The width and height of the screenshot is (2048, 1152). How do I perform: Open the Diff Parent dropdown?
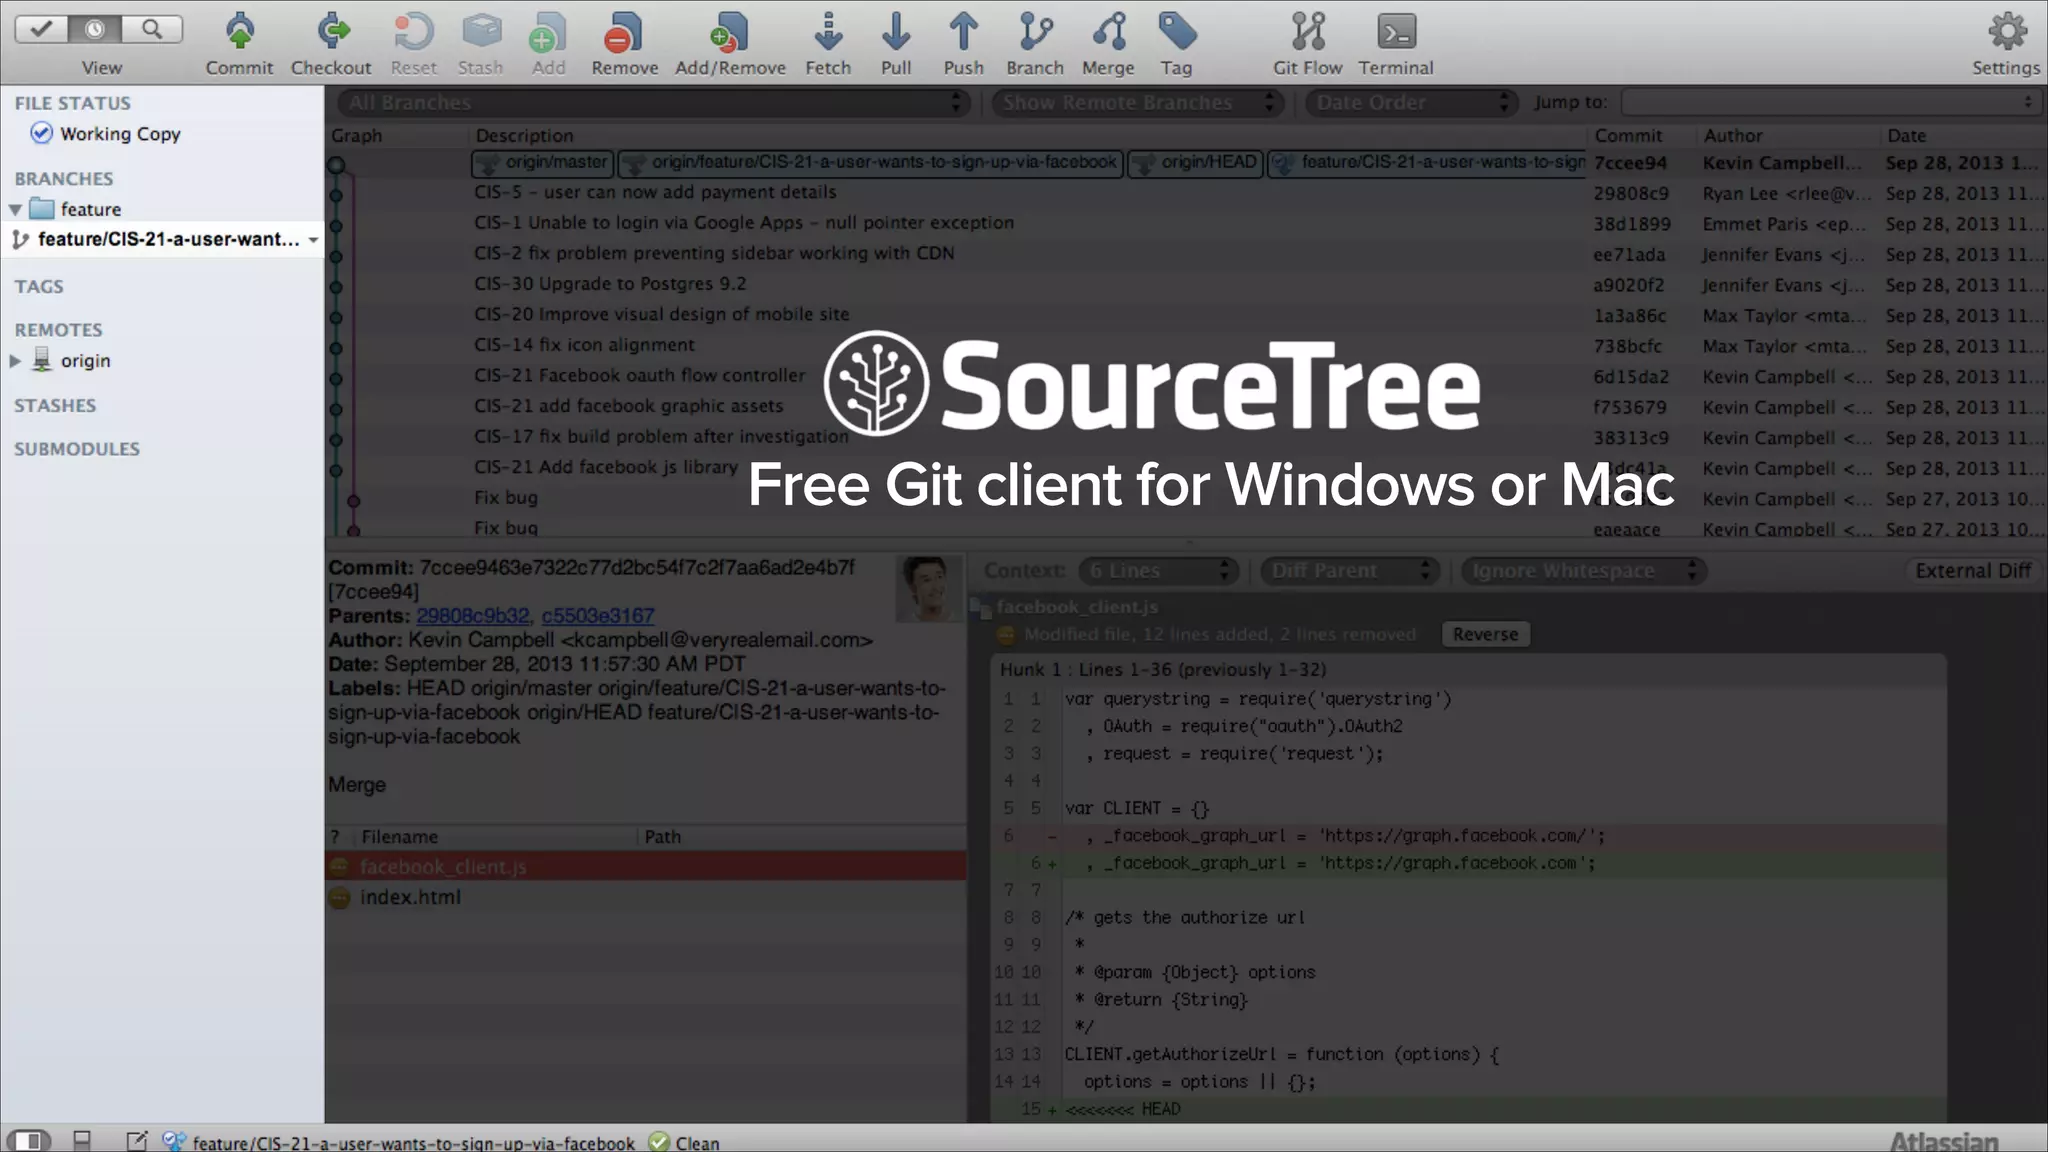coord(1350,571)
